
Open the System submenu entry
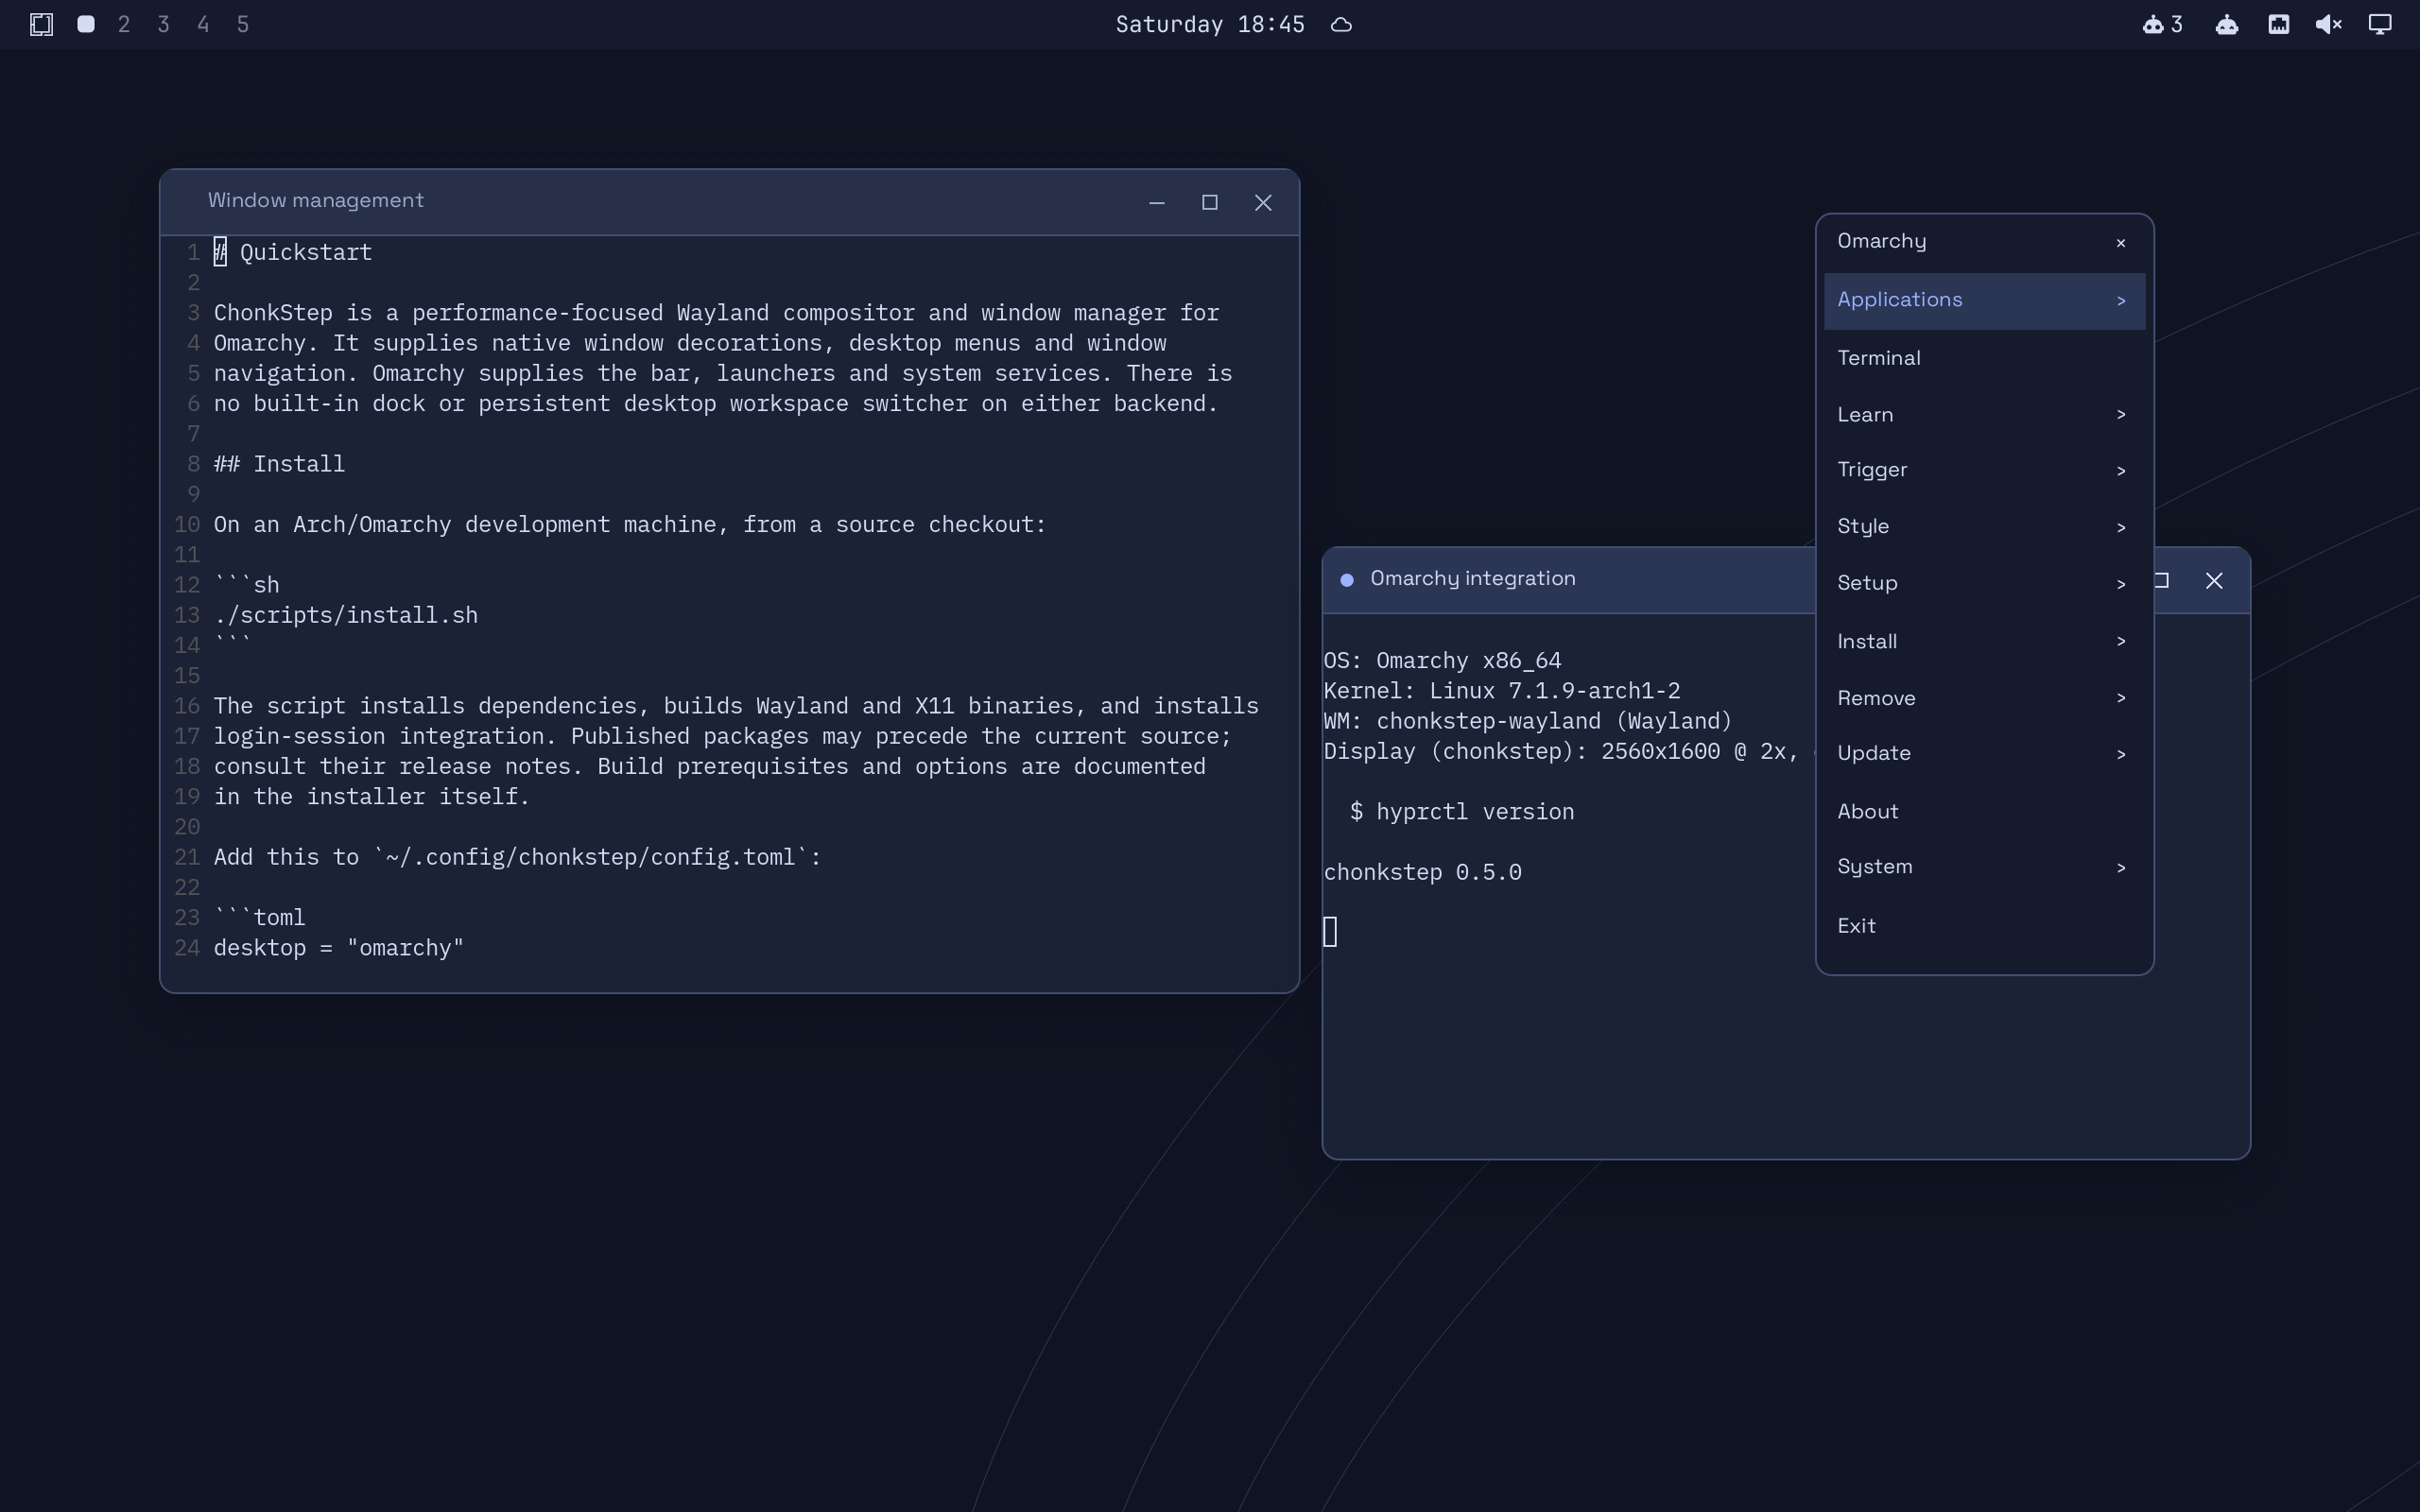pyautogui.click(x=1984, y=867)
